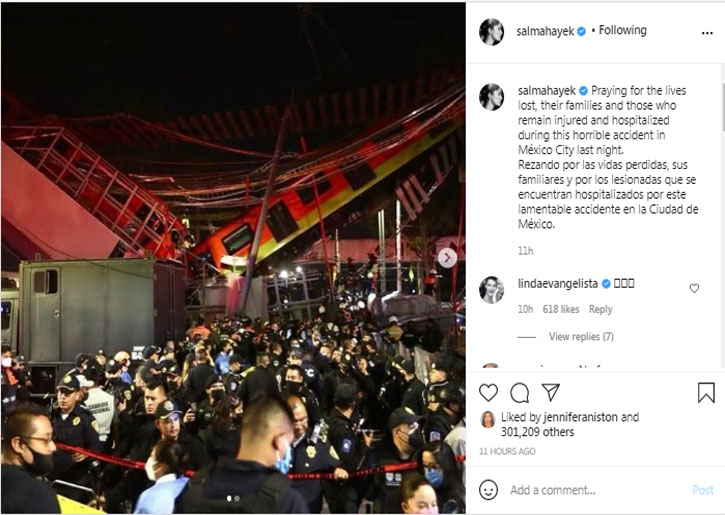
Task: Open the emoji picker smiley icon
Action: [488, 490]
